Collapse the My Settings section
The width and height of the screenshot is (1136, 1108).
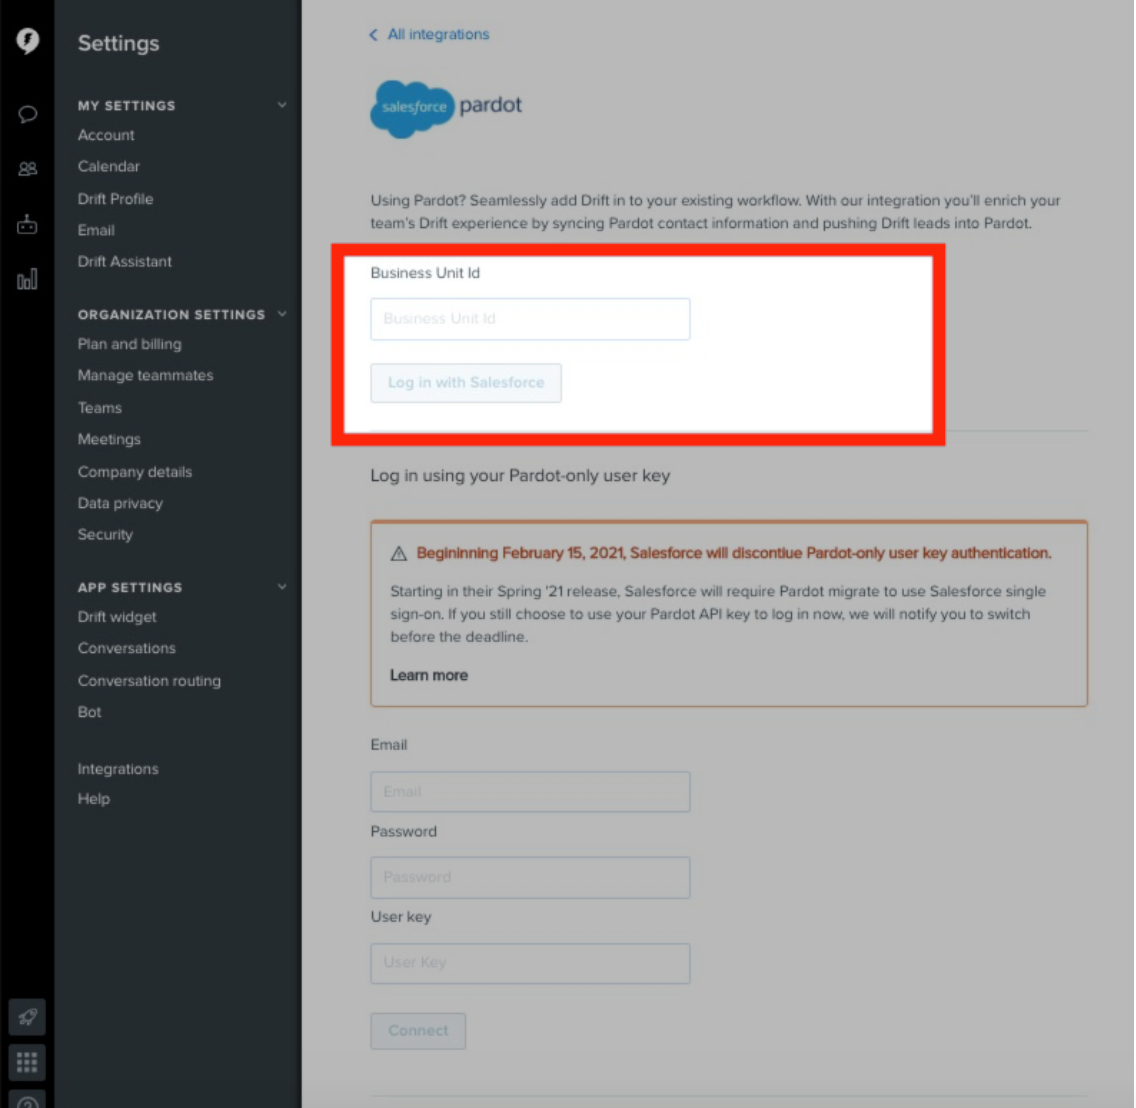click(282, 106)
